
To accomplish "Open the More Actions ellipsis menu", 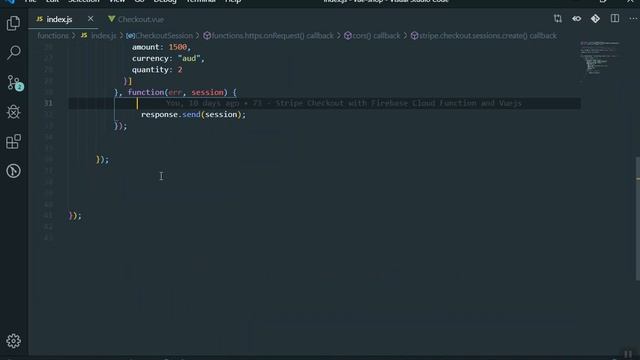I will [633, 19].
